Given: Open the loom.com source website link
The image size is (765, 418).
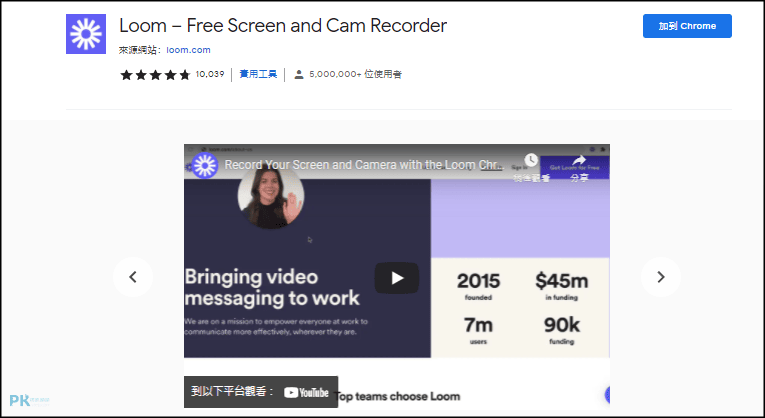Looking at the screenshot, I should (x=188, y=50).
